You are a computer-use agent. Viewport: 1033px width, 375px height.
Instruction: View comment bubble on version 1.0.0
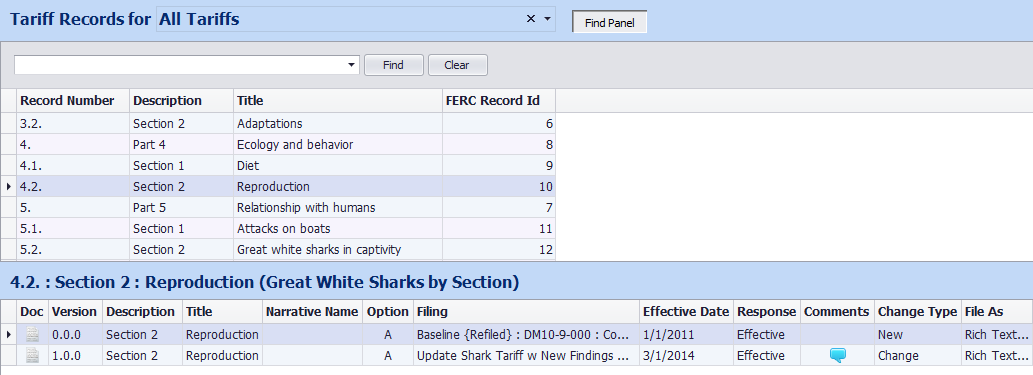837,356
